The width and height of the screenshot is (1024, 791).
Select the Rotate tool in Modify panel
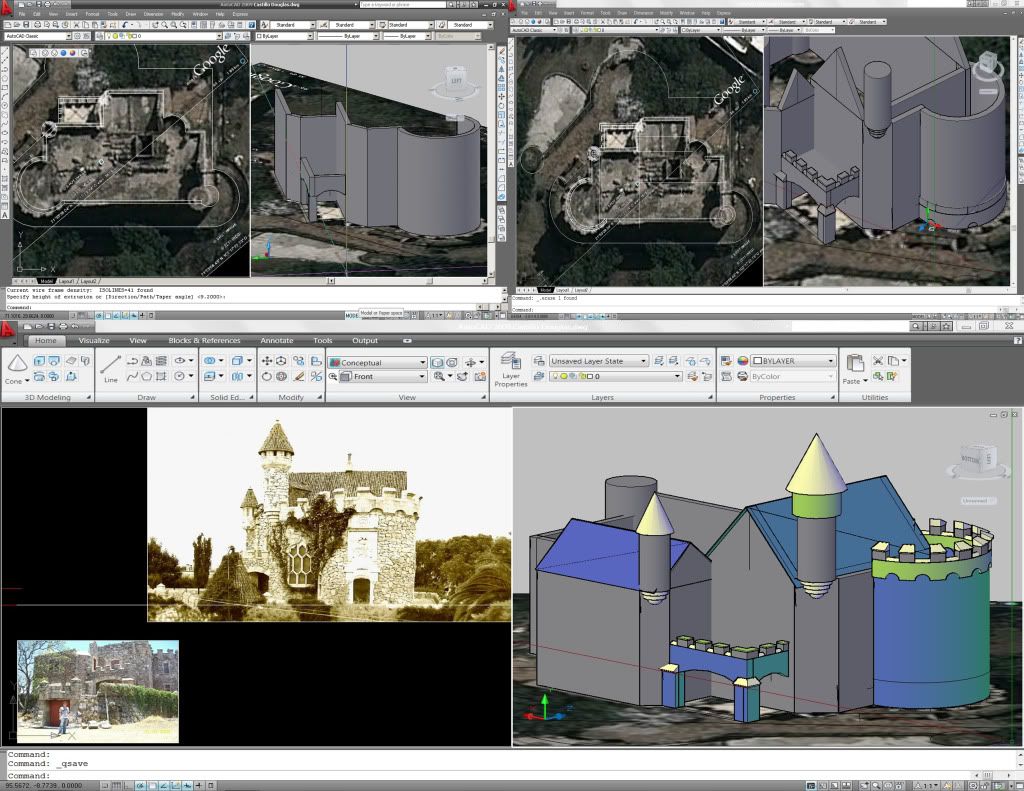pyautogui.click(x=266, y=376)
